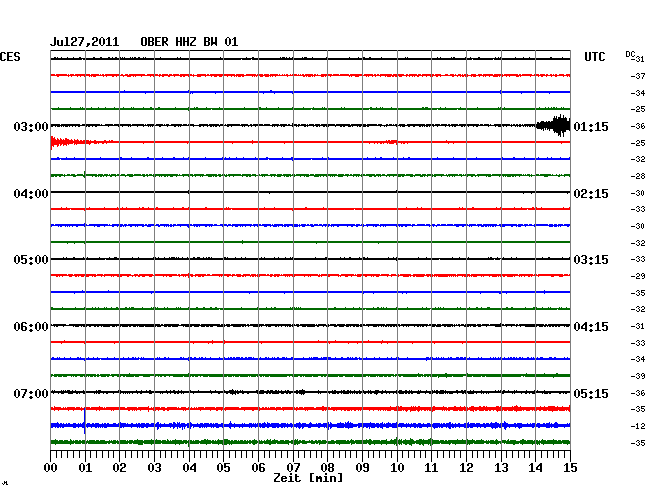Click minute tick label 07
The image size is (650, 494).
pyautogui.click(x=293, y=467)
